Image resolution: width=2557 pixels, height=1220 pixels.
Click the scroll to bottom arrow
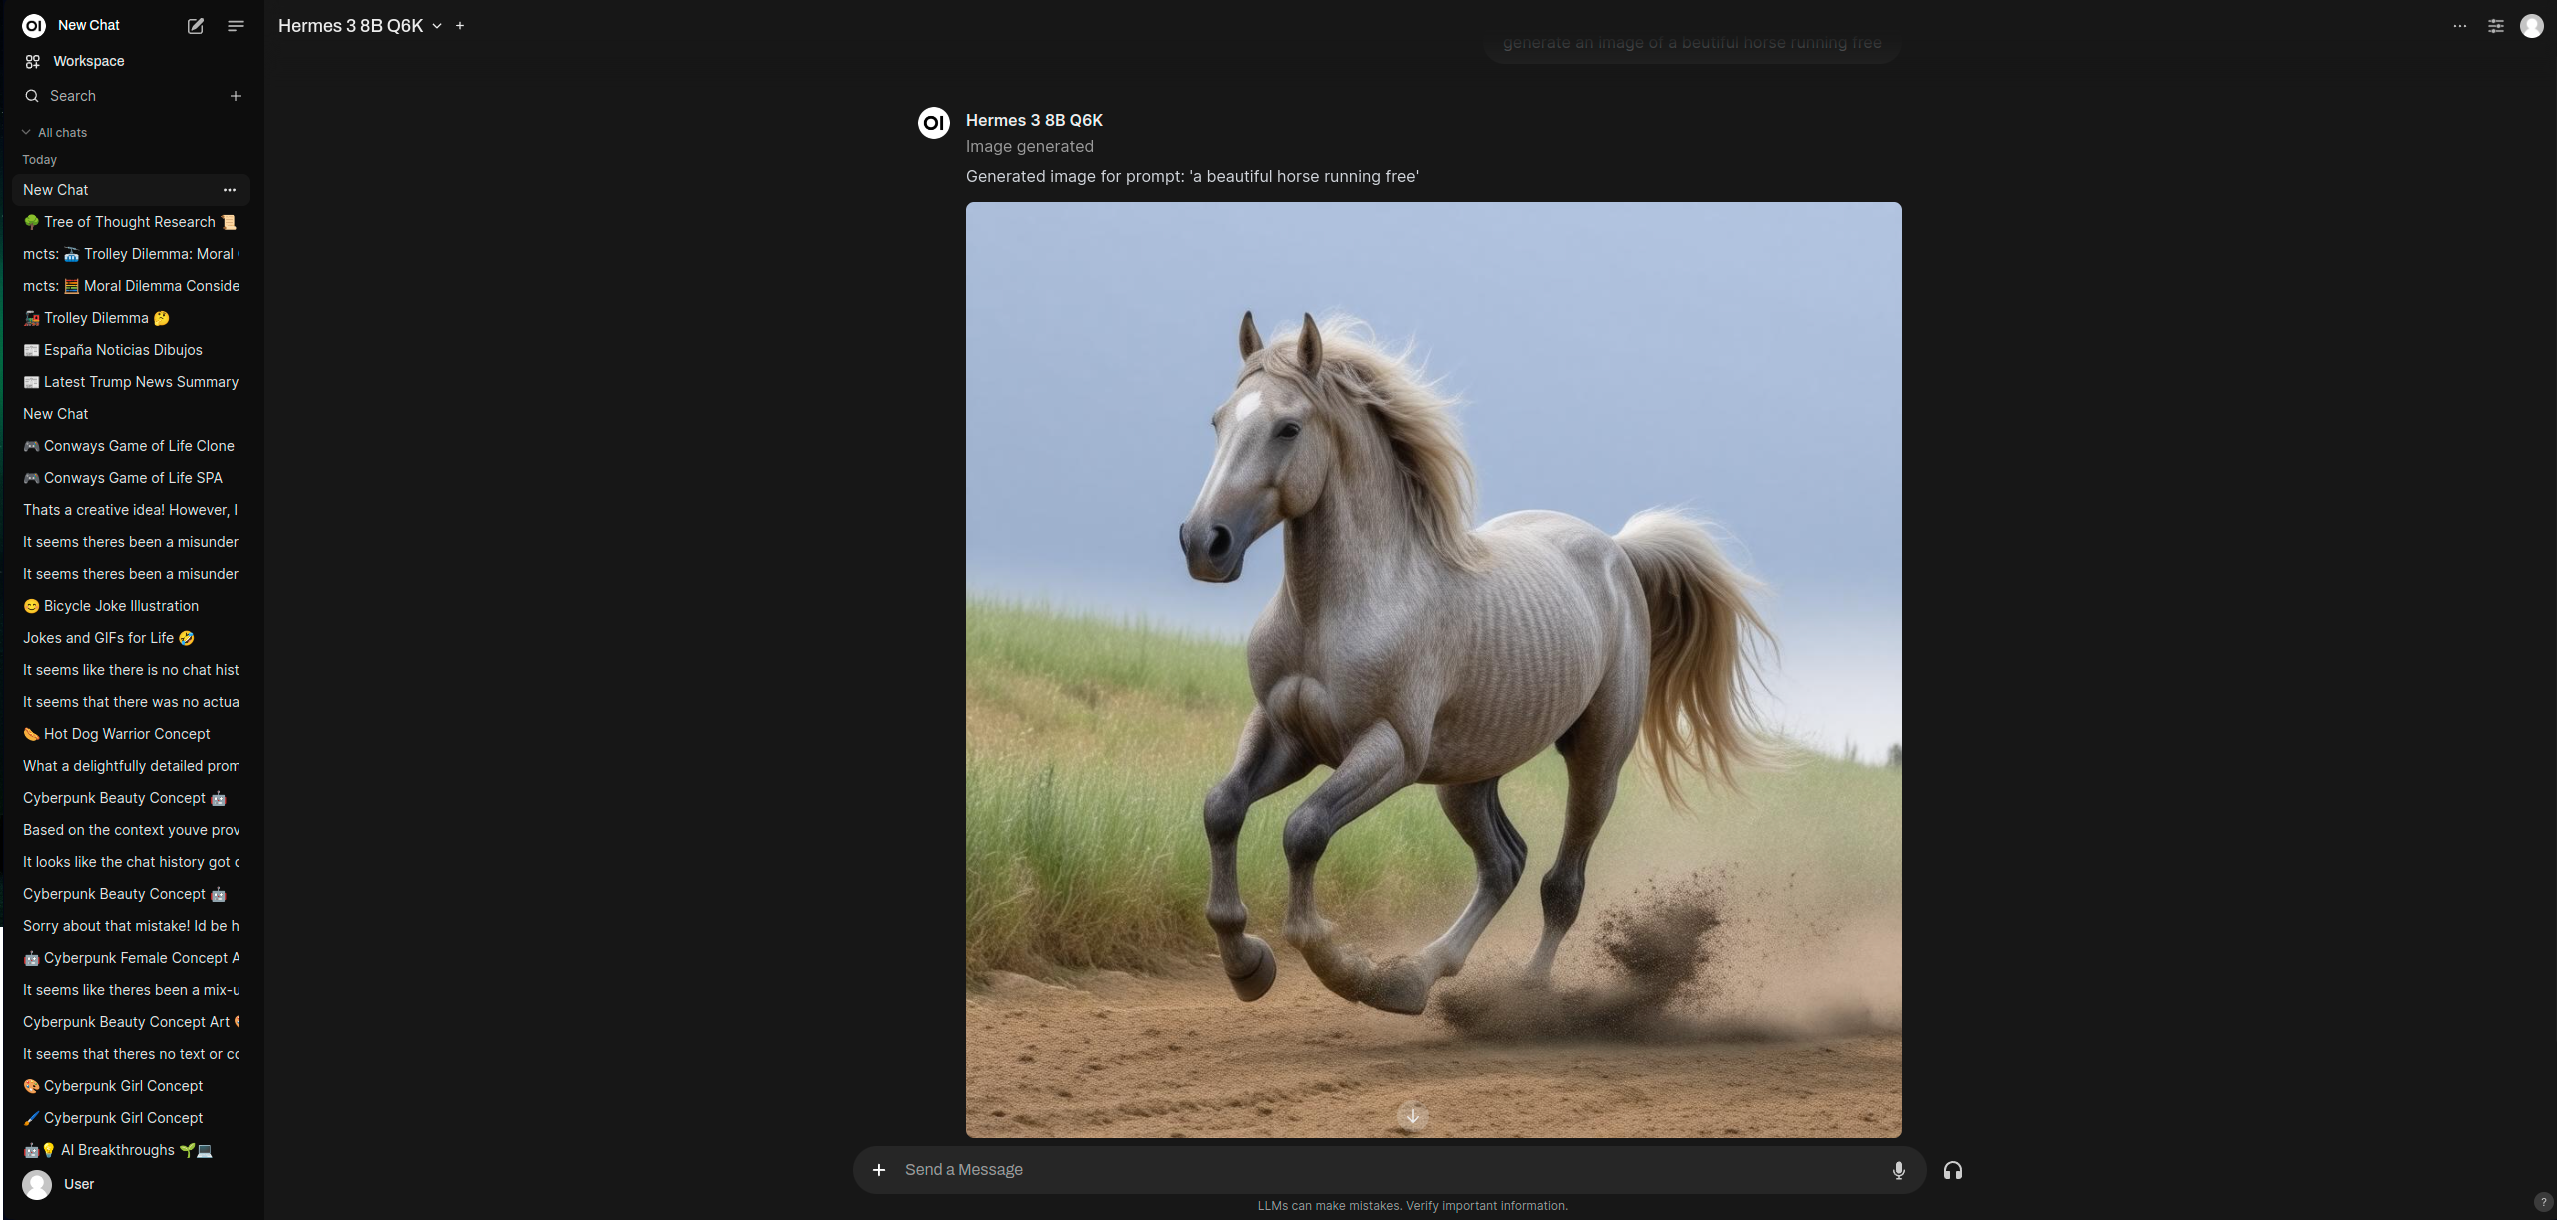(1413, 1115)
